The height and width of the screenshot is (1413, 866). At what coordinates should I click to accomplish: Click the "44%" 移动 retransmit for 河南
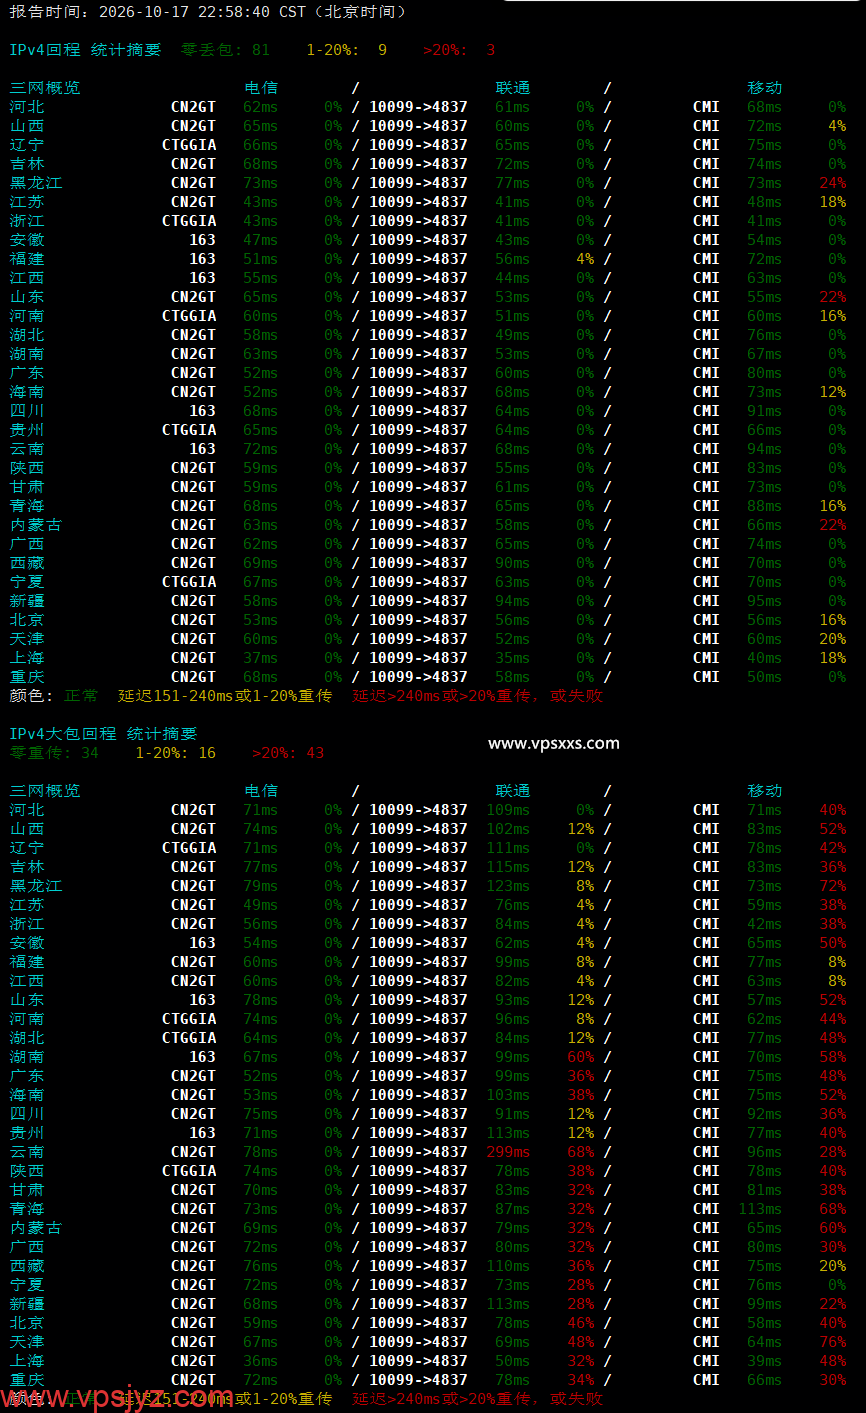tap(832, 1019)
